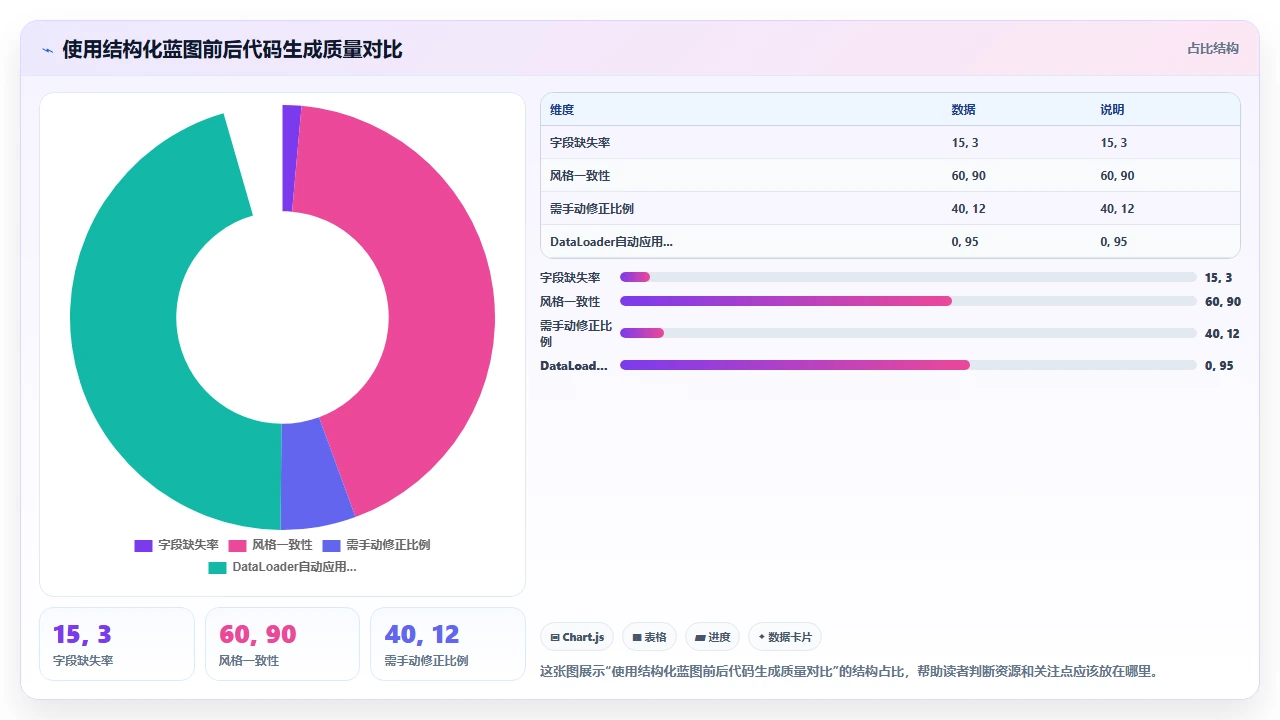1280x720 pixels.
Task: Click the DataLoad… progress bar
Action: [x=908, y=365]
